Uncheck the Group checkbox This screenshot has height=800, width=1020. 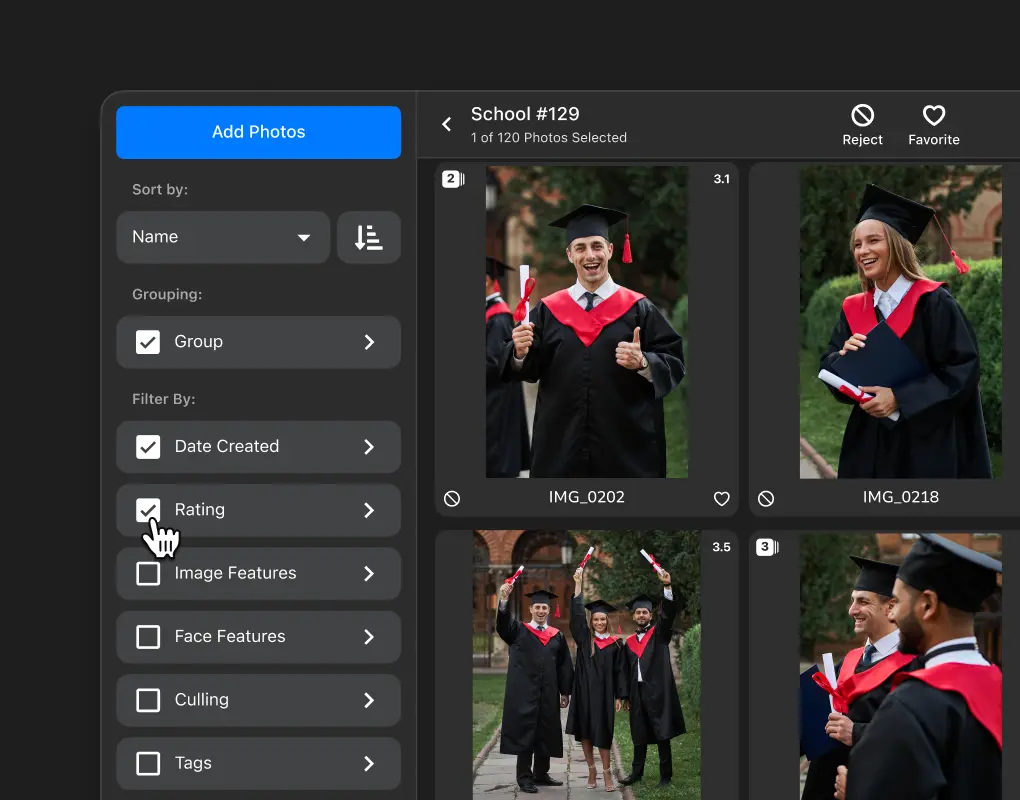[x=148, y=342]
